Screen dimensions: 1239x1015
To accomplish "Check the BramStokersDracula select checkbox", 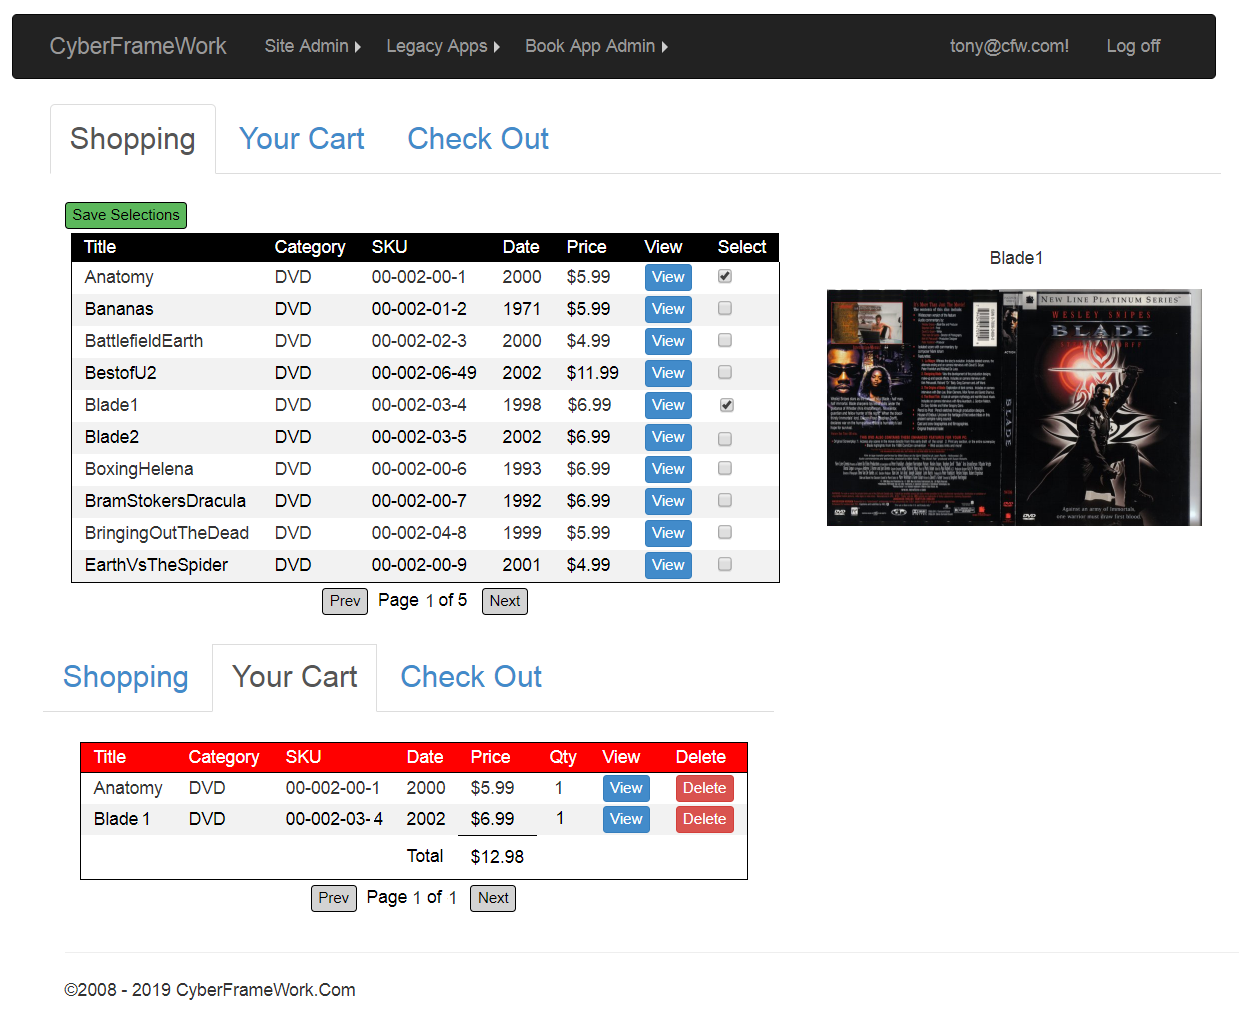I will click(725, 500).
